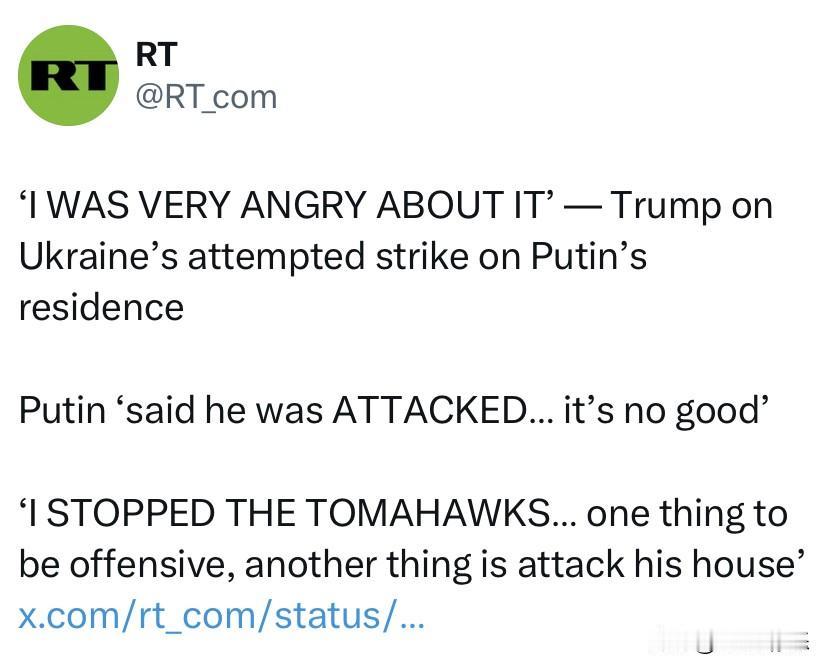Open the @RT_com handle

coord(206,98)
